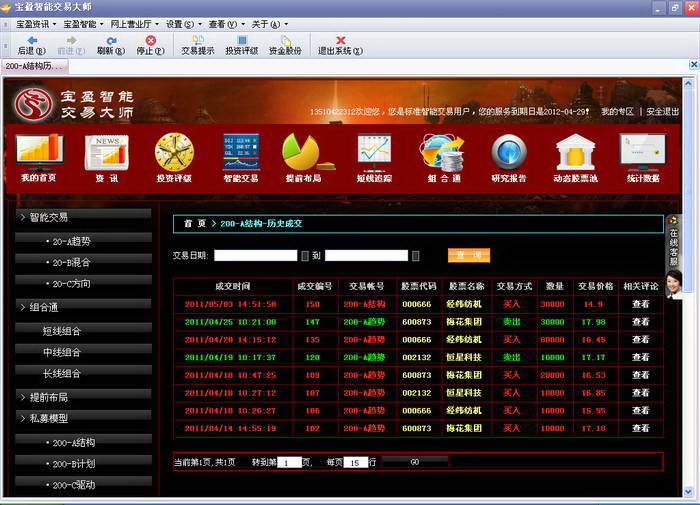Expand the 私募模型 sidebar section
Screen dimensions: 700x505
(83, 418)
